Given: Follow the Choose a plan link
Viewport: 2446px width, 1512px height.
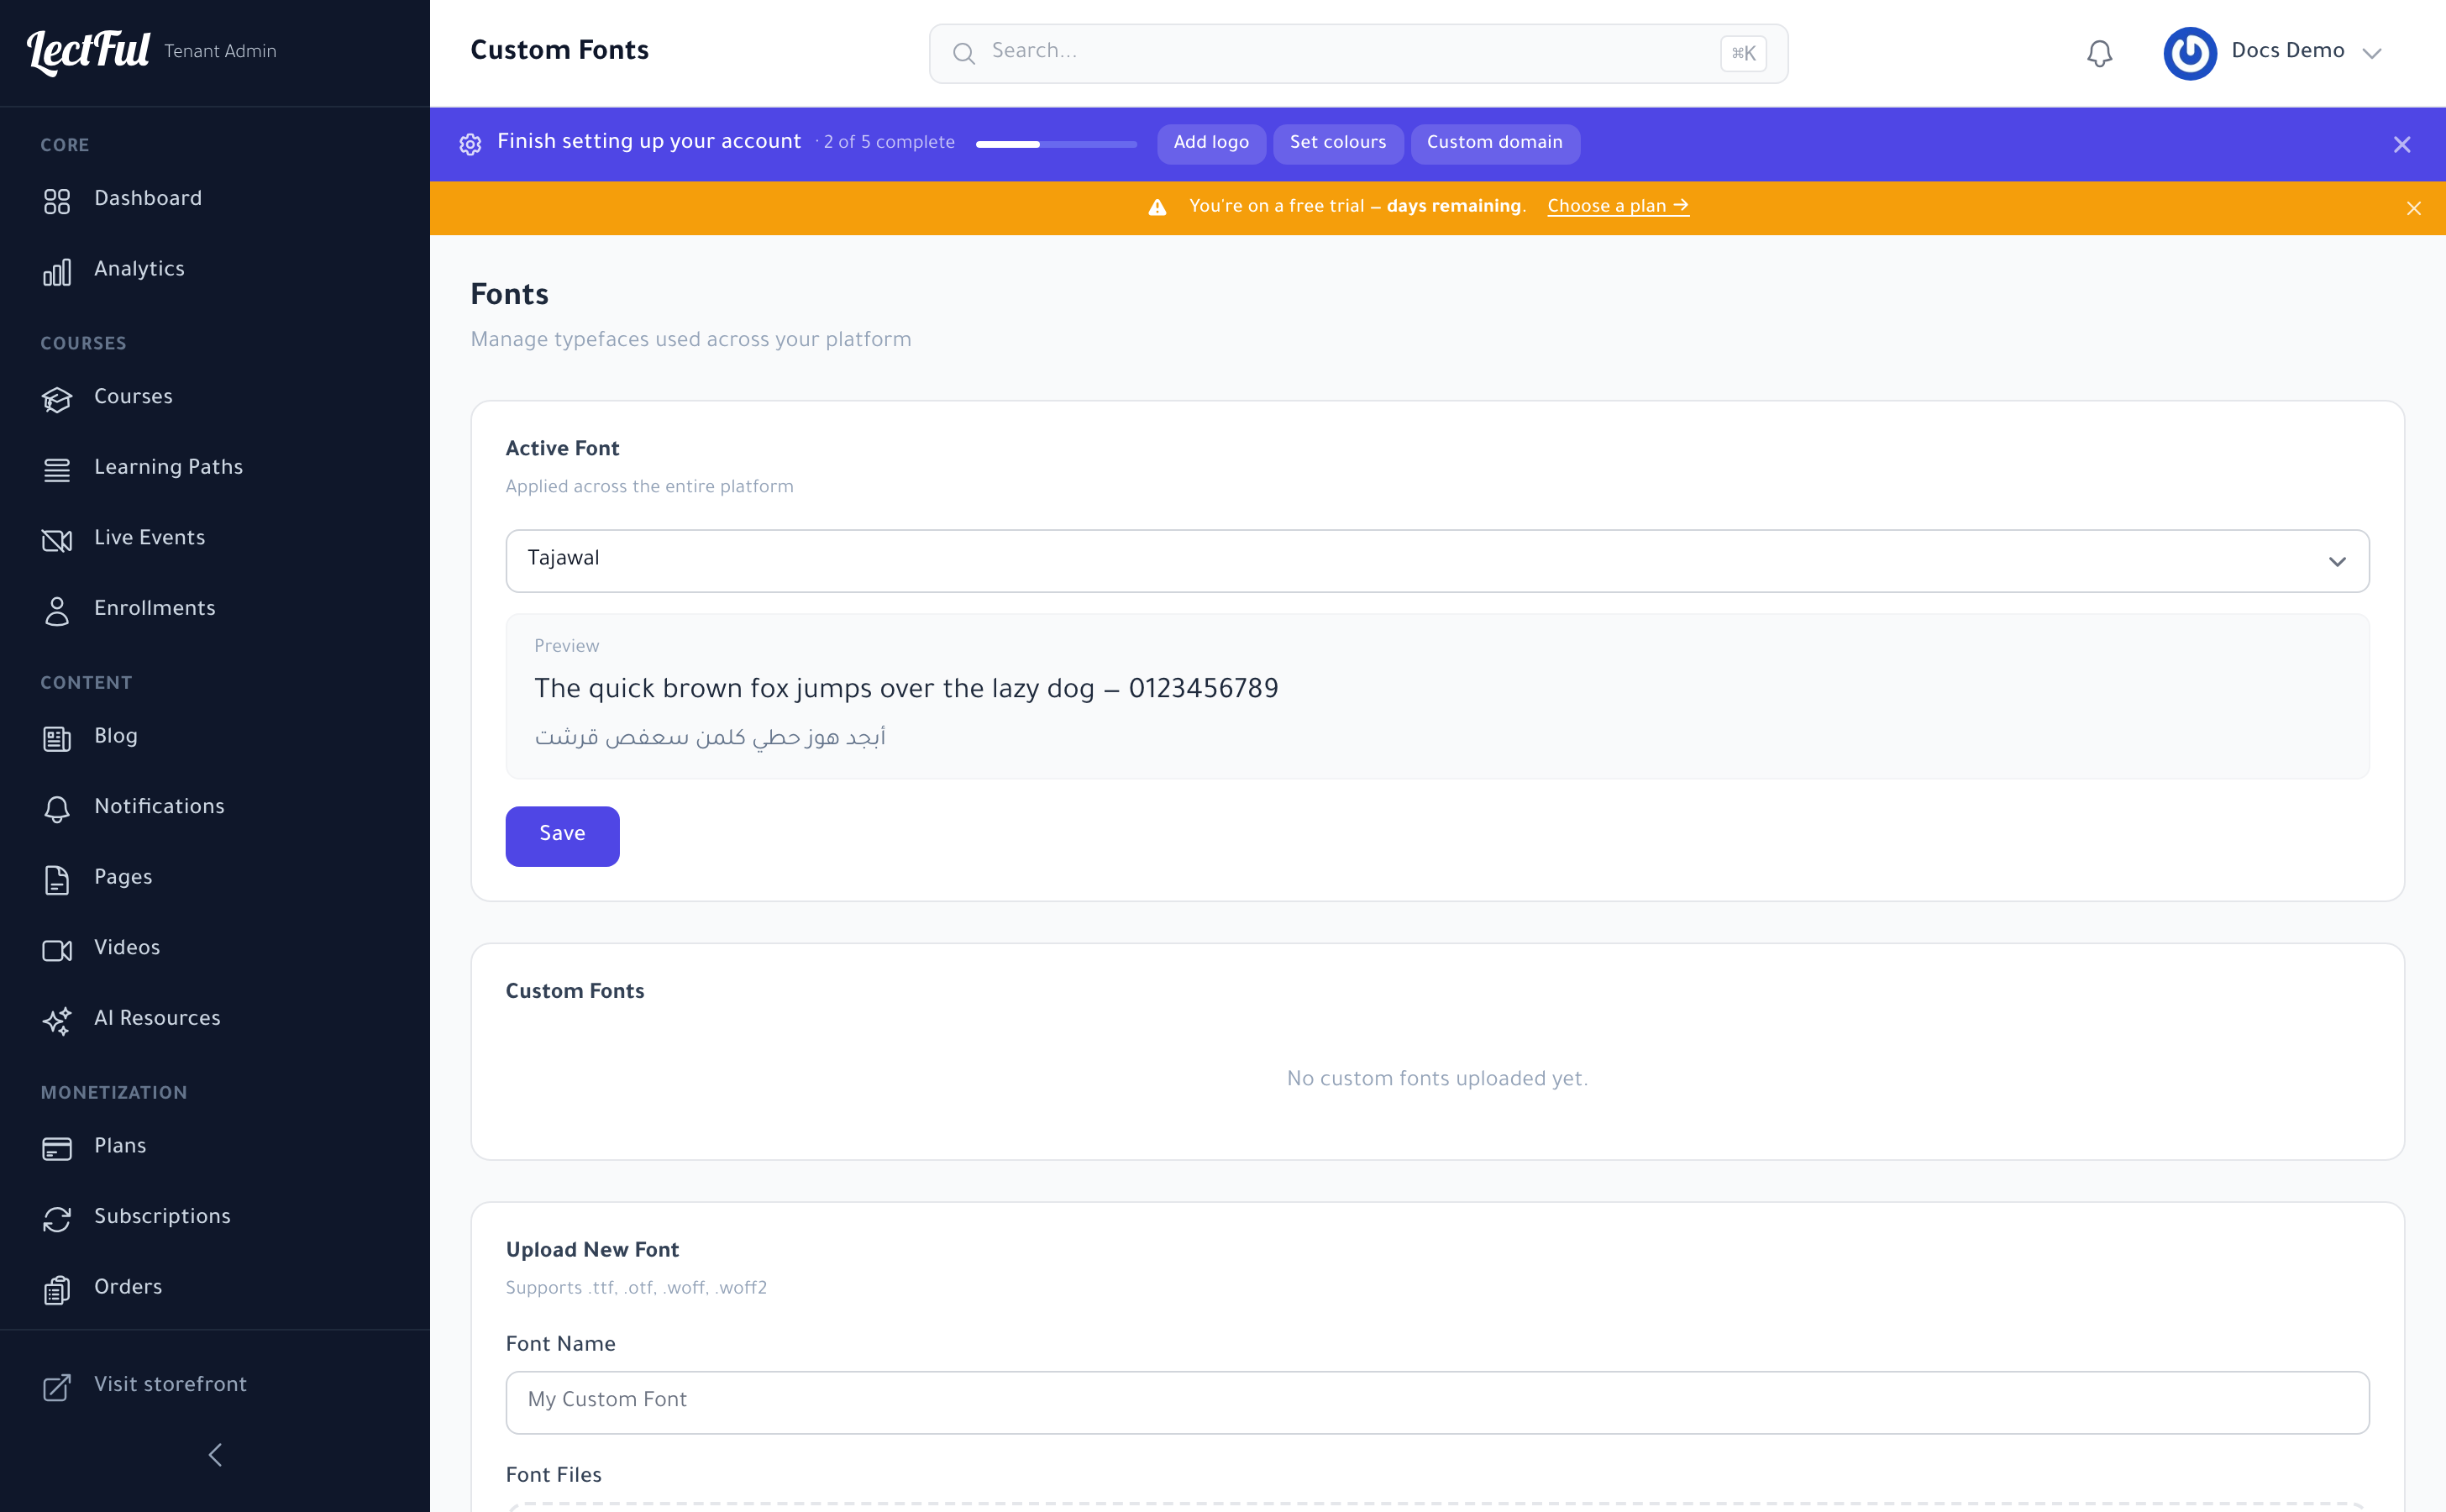Looking at the screenshot, I should click(x=1618, y=206).
